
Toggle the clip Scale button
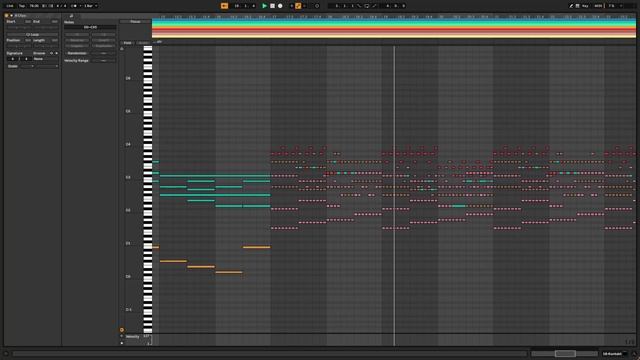point(13,66)
